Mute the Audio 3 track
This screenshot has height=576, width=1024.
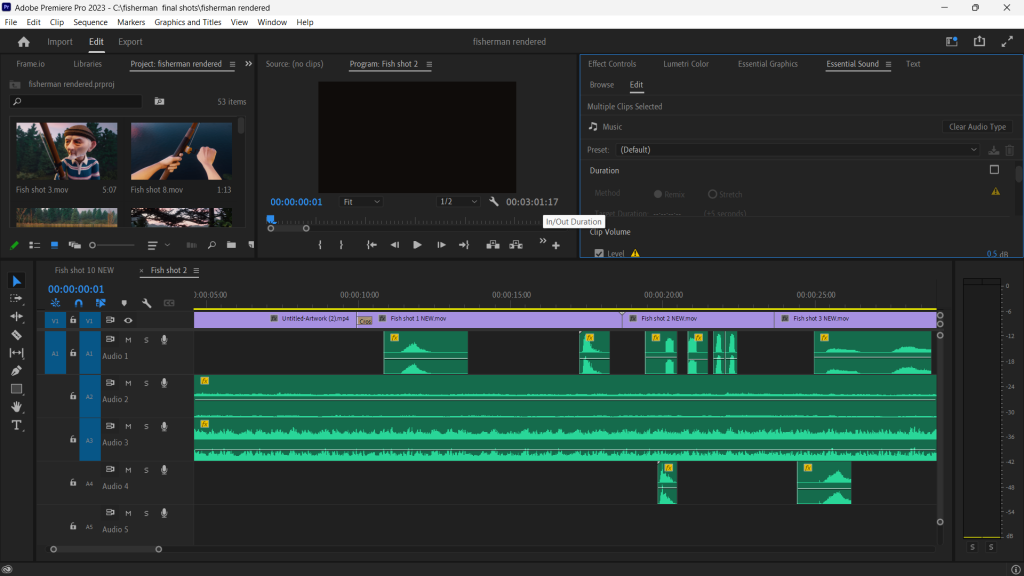point(128,426)
